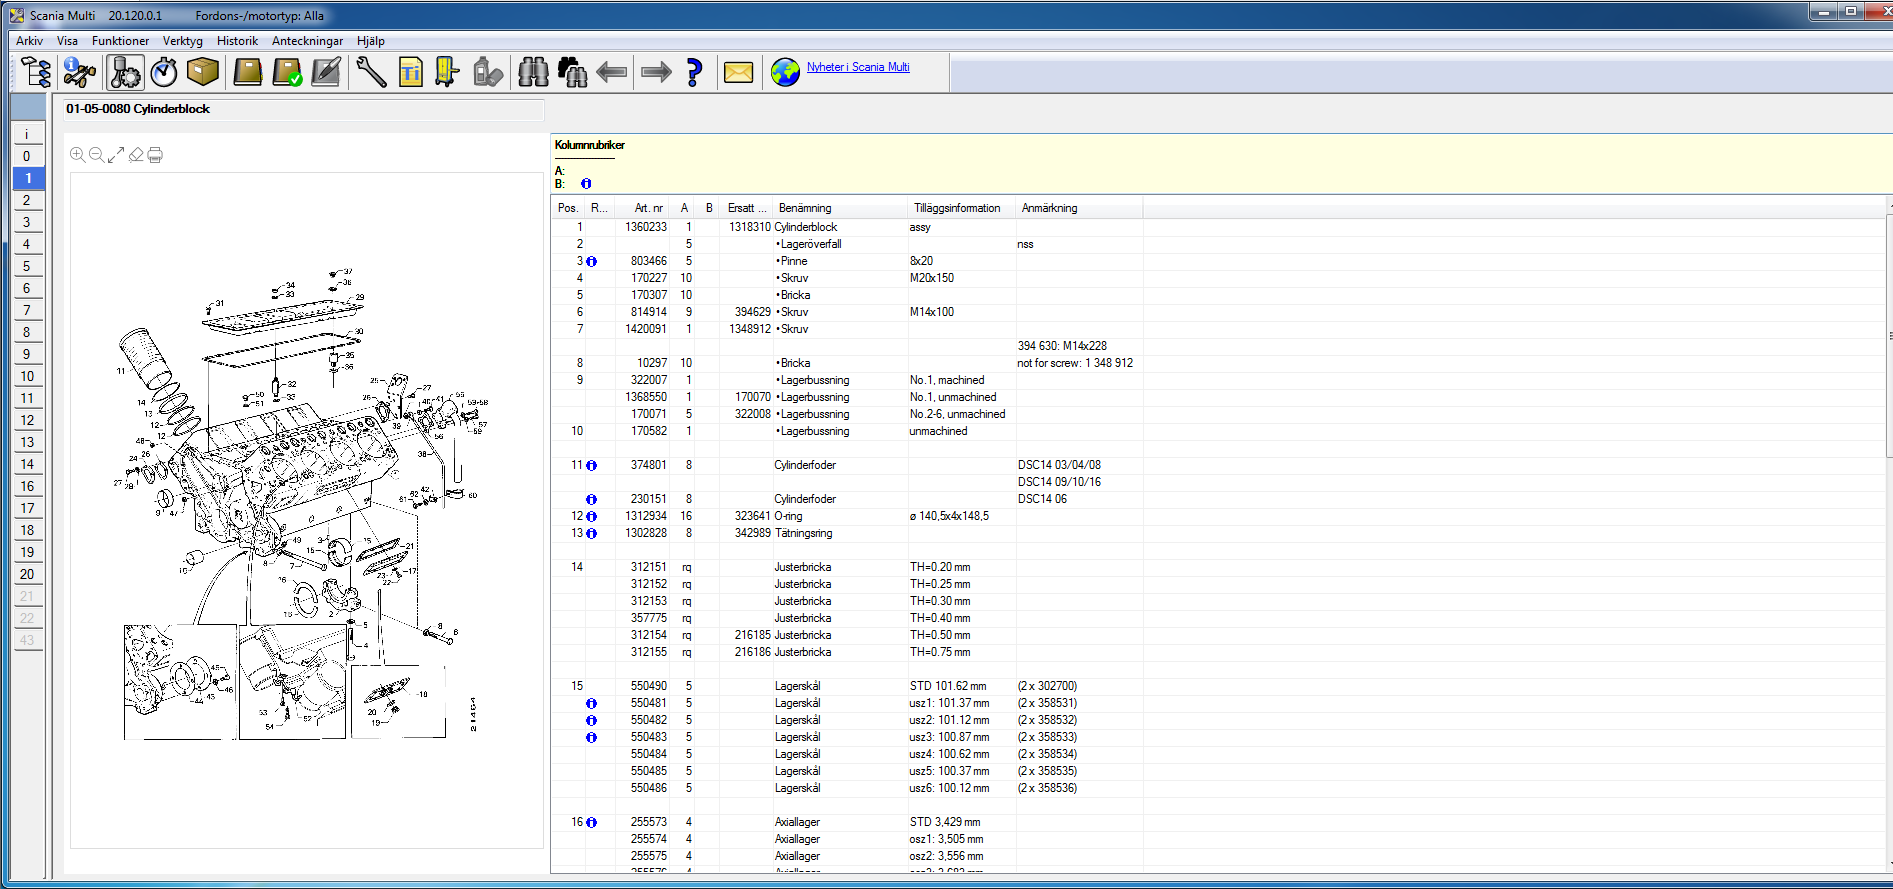The height and width of the screenshot is (889, 1893).
Task: Click the stopwatch icon in the toolbar
Action: 164,72
